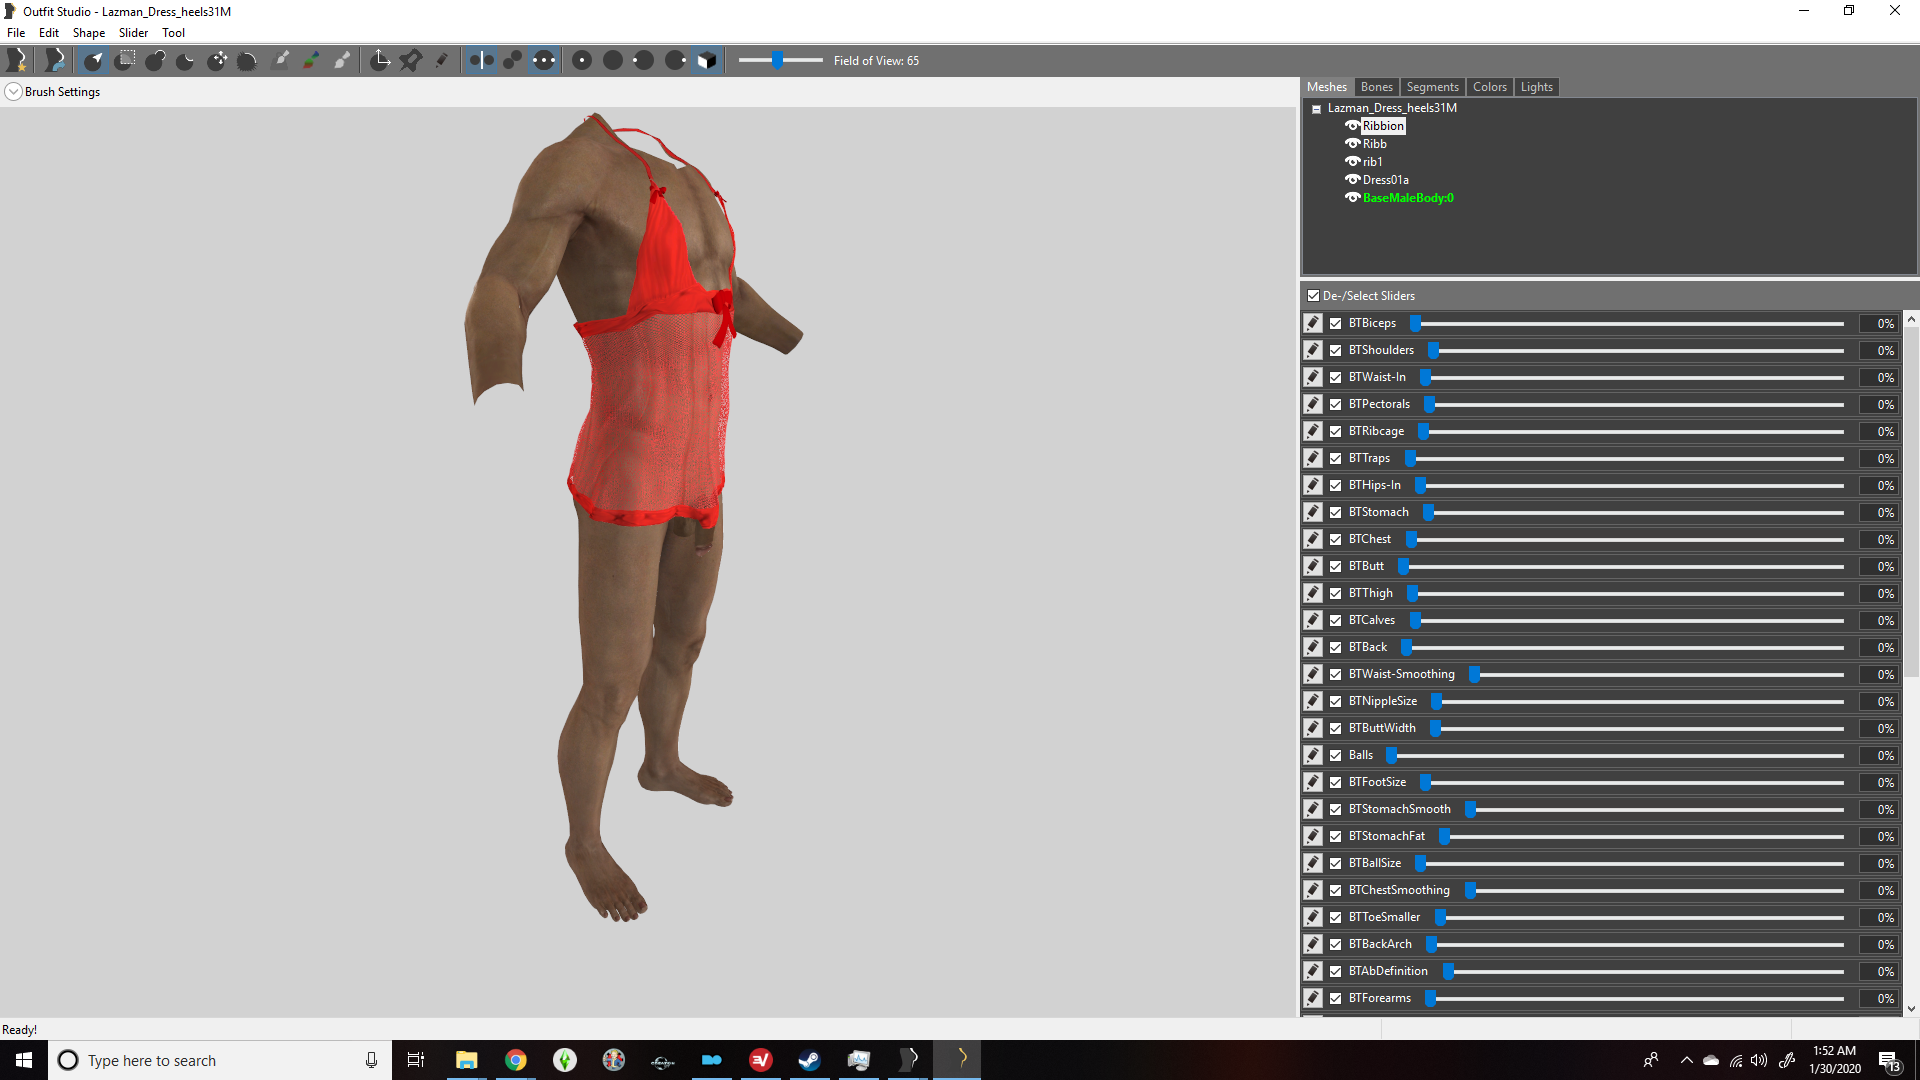Open Chrome from the taskbar

coord(515,1060)
